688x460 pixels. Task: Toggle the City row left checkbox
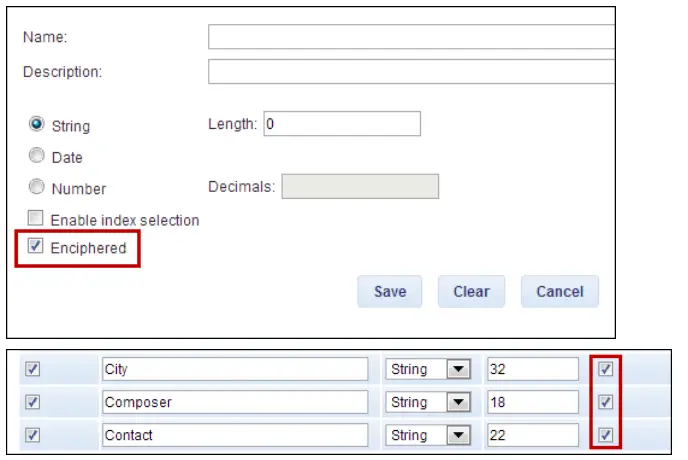32,370
